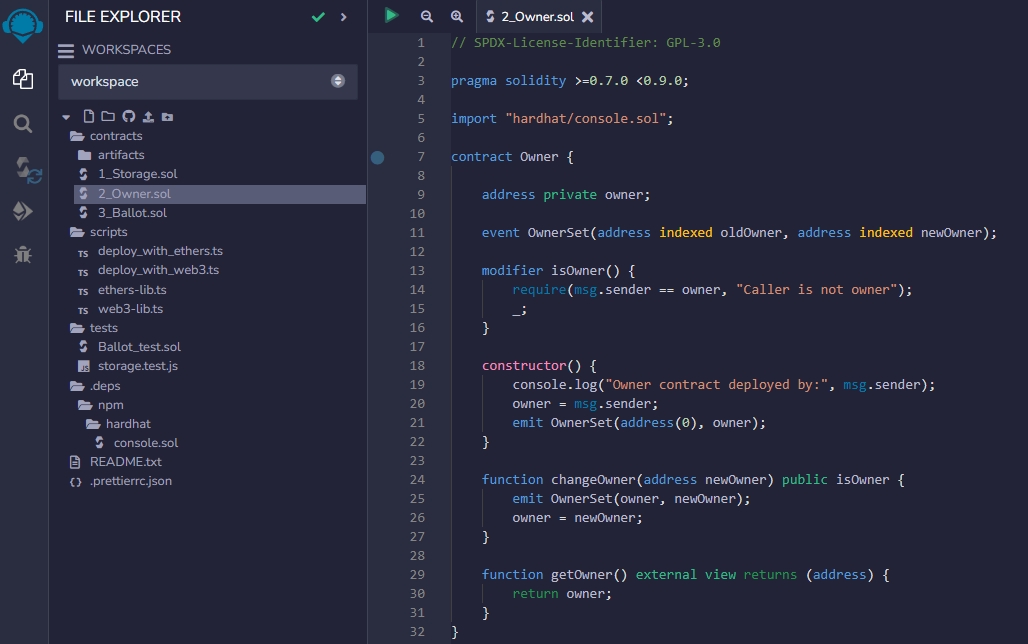
Task: Open the Search in files panel
Action: coord(23,124)
